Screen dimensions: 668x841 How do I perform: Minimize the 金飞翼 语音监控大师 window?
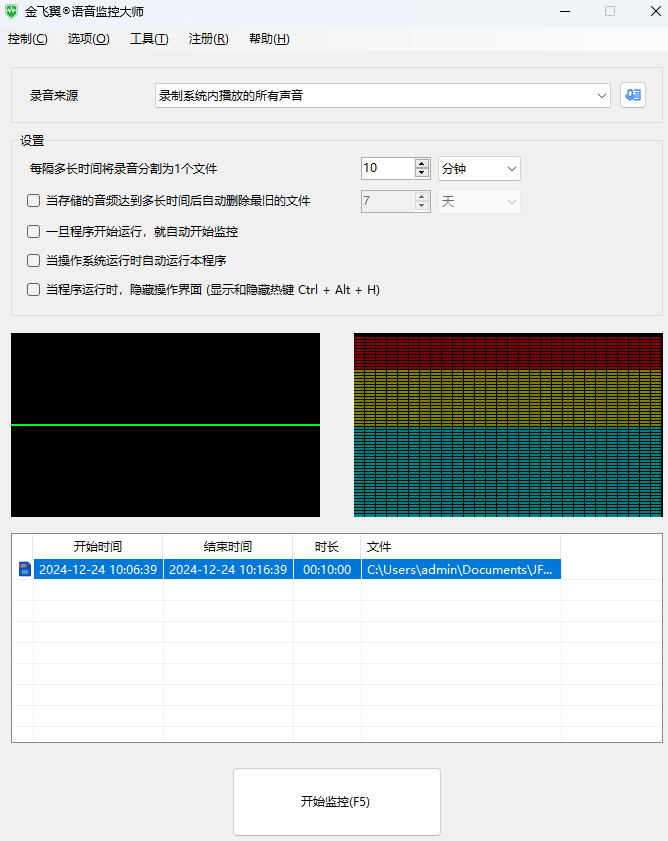(563, 12)
